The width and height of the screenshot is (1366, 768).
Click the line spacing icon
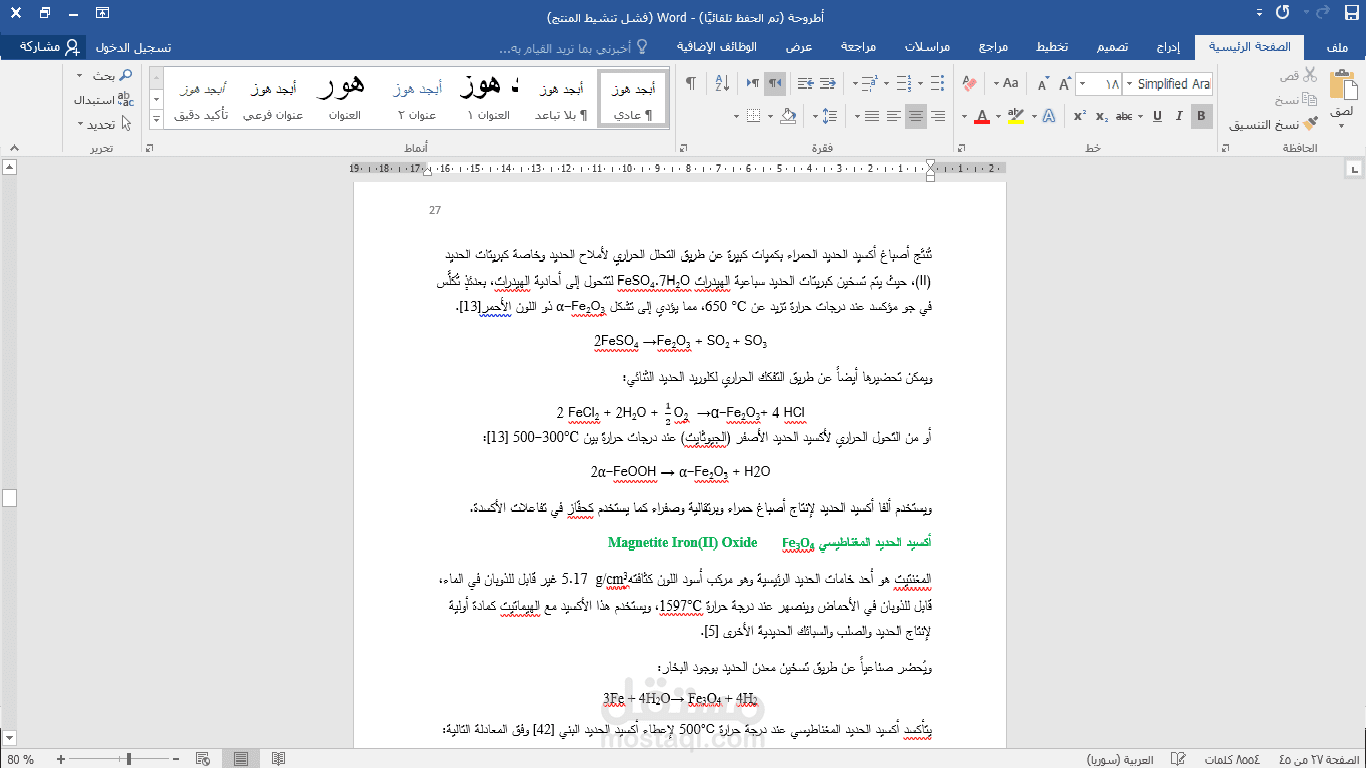829,116
